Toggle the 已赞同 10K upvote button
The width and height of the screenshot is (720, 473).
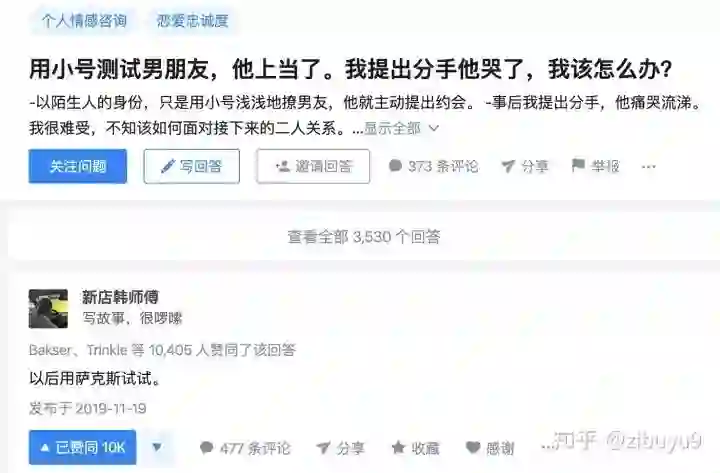click(82, 447)
